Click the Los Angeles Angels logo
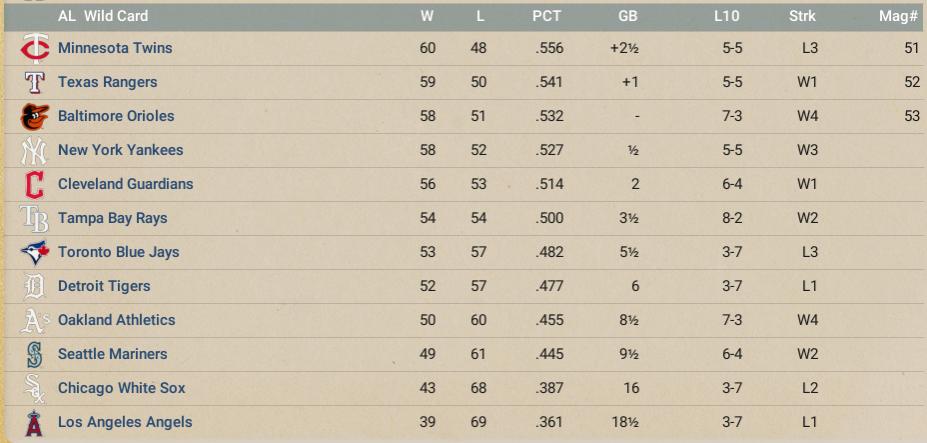Viewport: 927px width, 443px height. pyautogui.click(x=34, y=422)
